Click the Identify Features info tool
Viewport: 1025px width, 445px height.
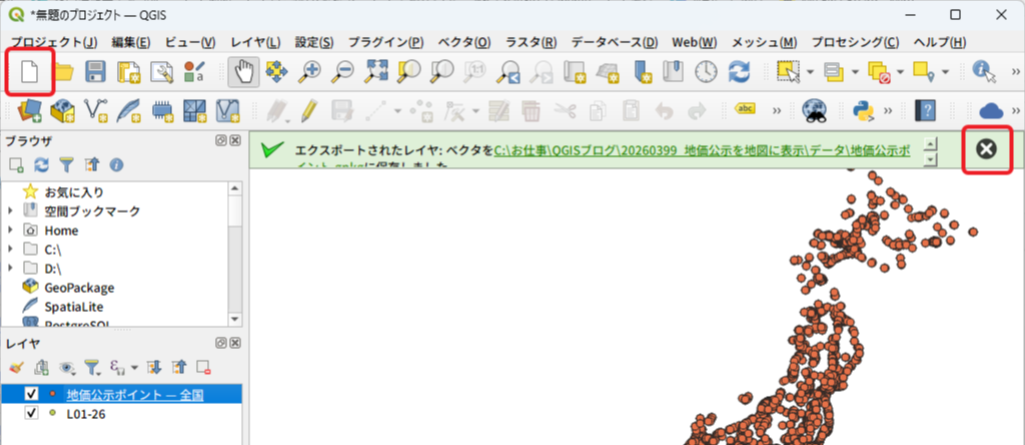pyautogui.click(x=983, y=72)
